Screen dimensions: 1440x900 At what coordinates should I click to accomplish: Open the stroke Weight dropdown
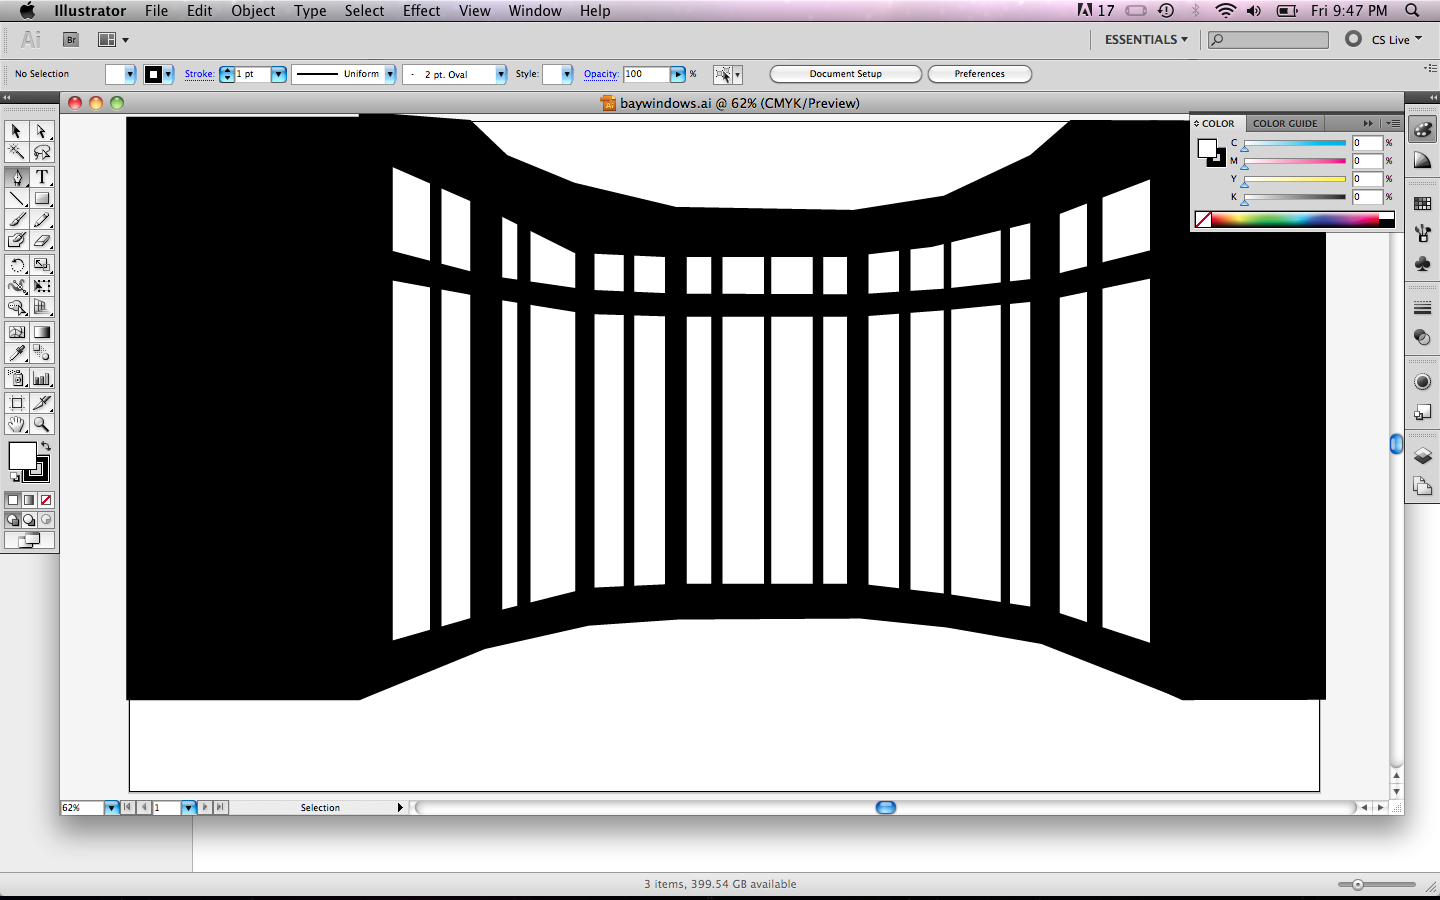click(x=278, y=74)
